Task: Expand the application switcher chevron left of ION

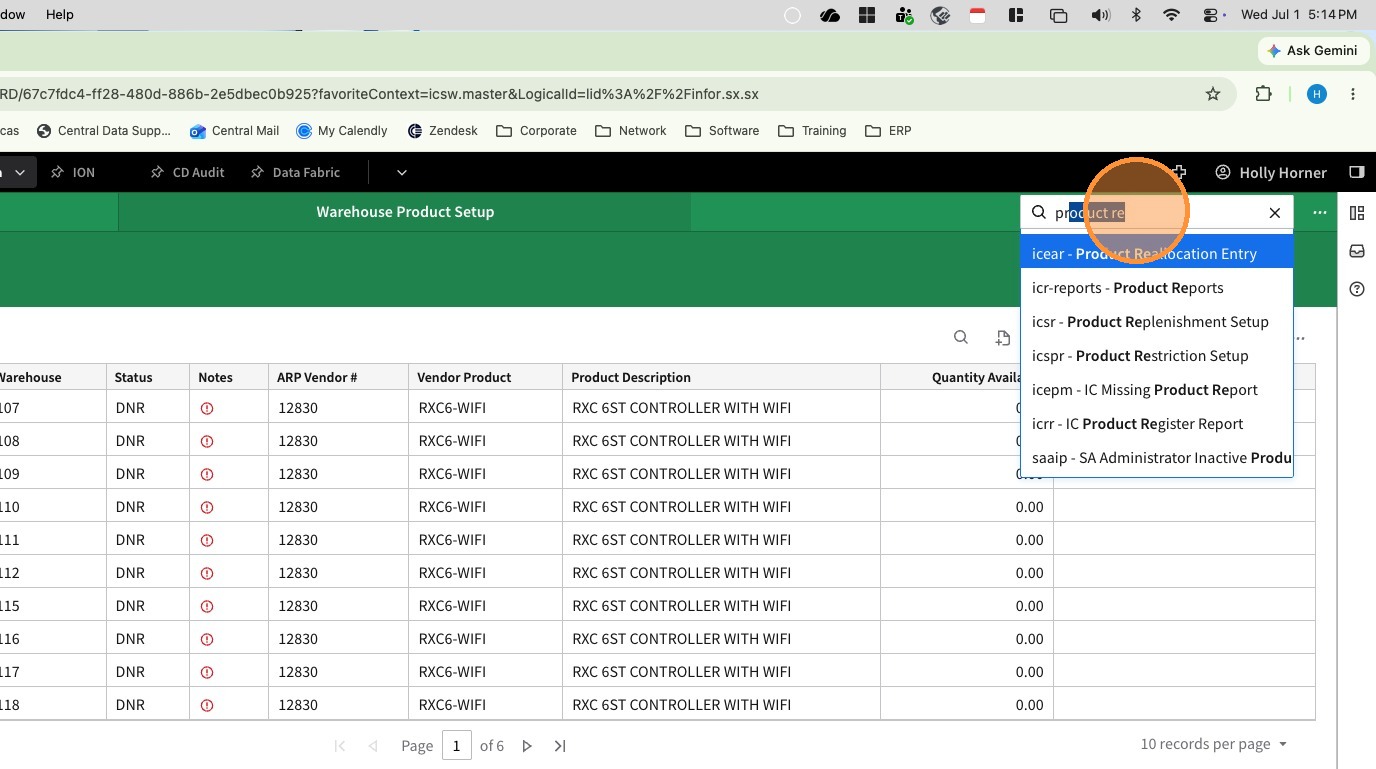Action: click(x=19, y=172)
